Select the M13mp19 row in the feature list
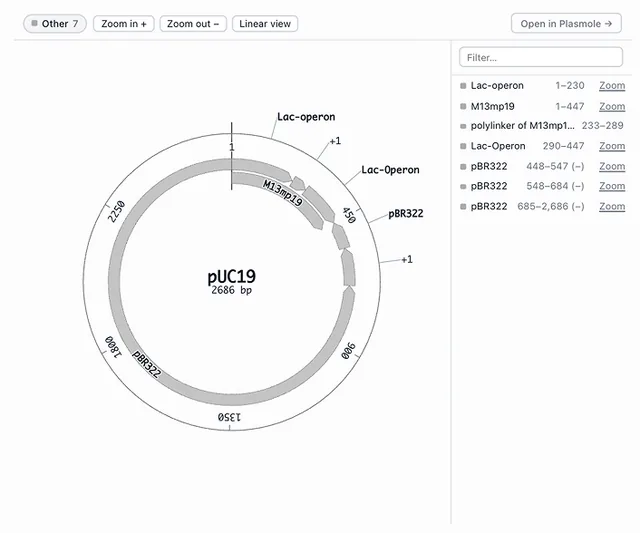The width and height of the screenshot is (640, 533). click(542, 107)
